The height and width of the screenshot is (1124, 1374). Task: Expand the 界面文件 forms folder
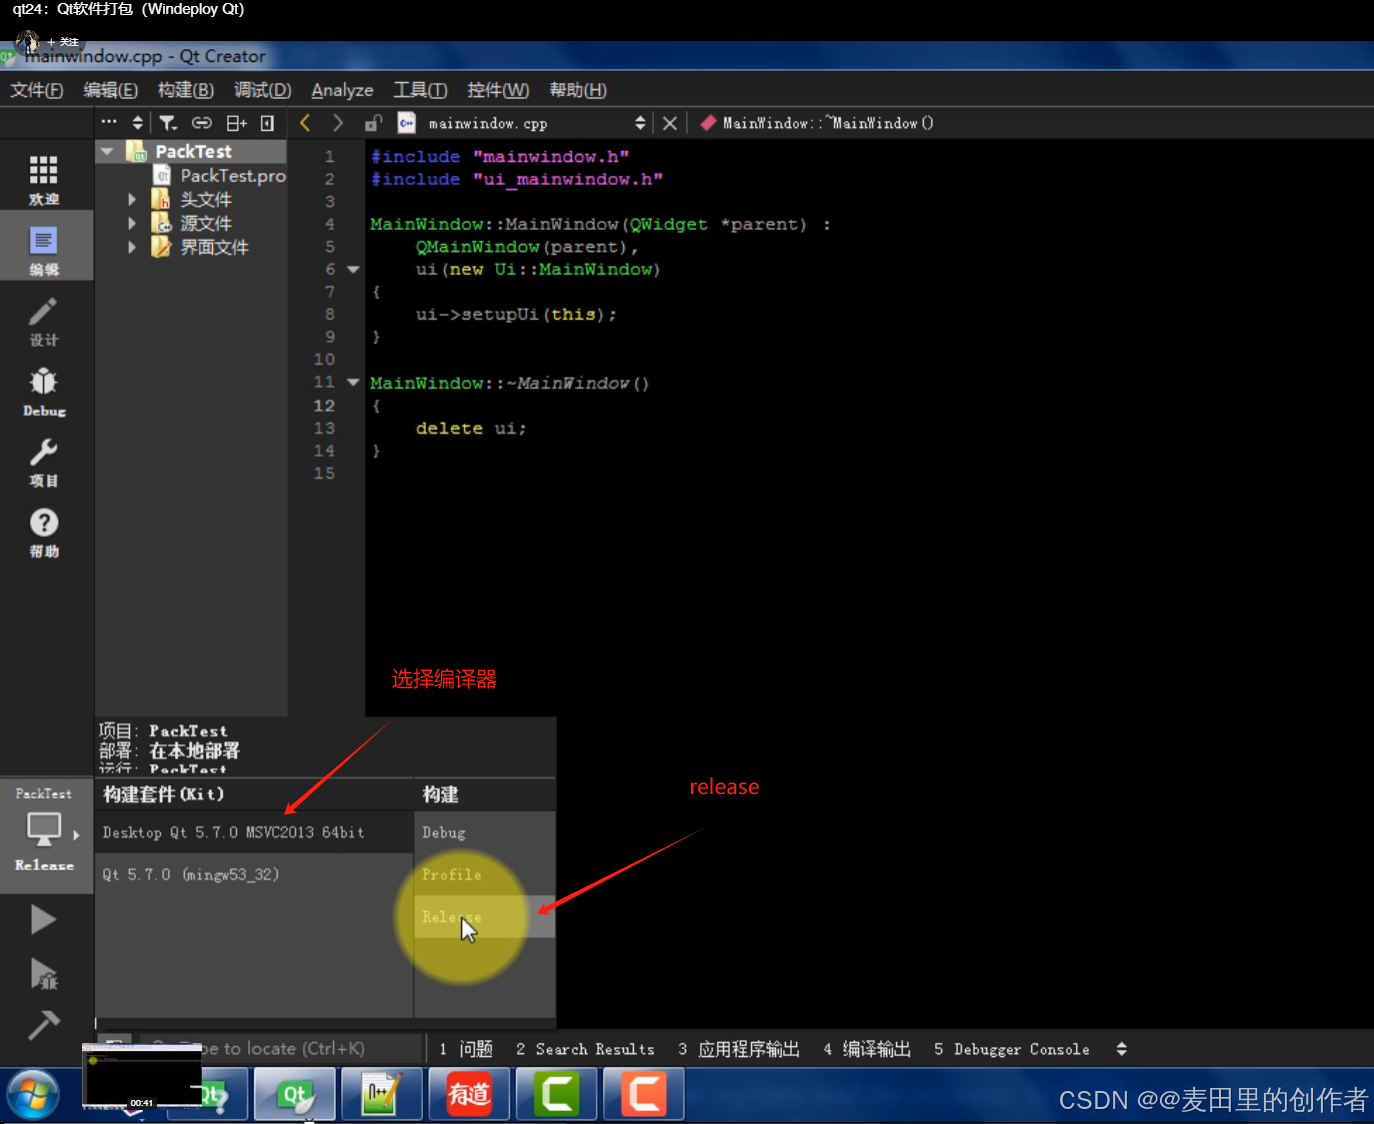131,247
